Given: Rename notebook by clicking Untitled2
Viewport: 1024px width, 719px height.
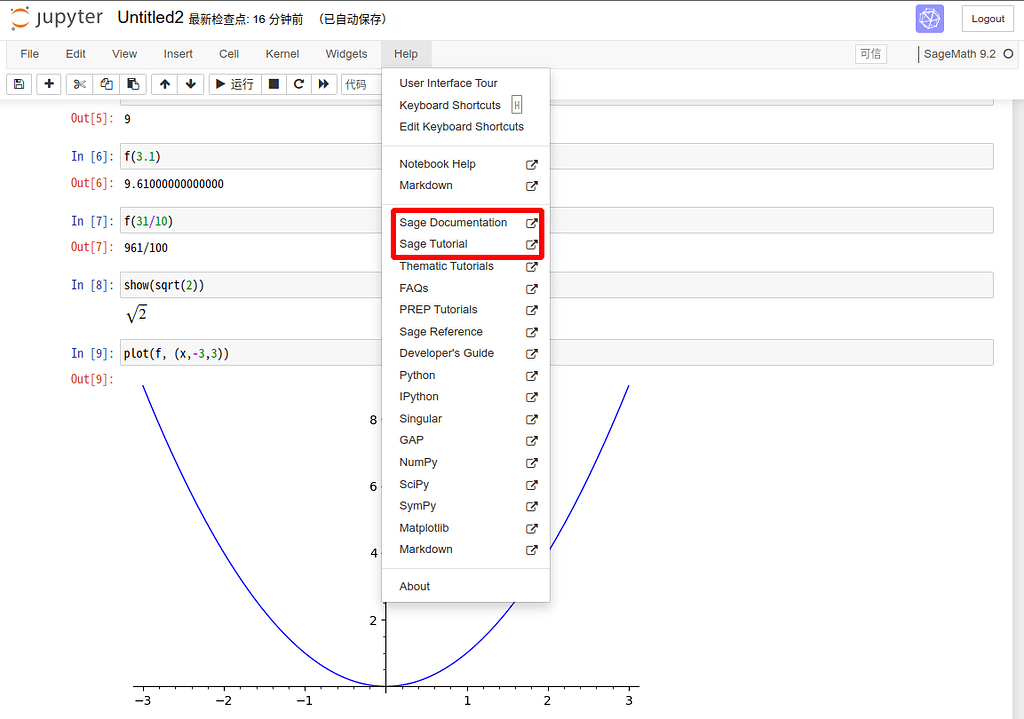Looking at the screenshot, I should pos(150,18).
